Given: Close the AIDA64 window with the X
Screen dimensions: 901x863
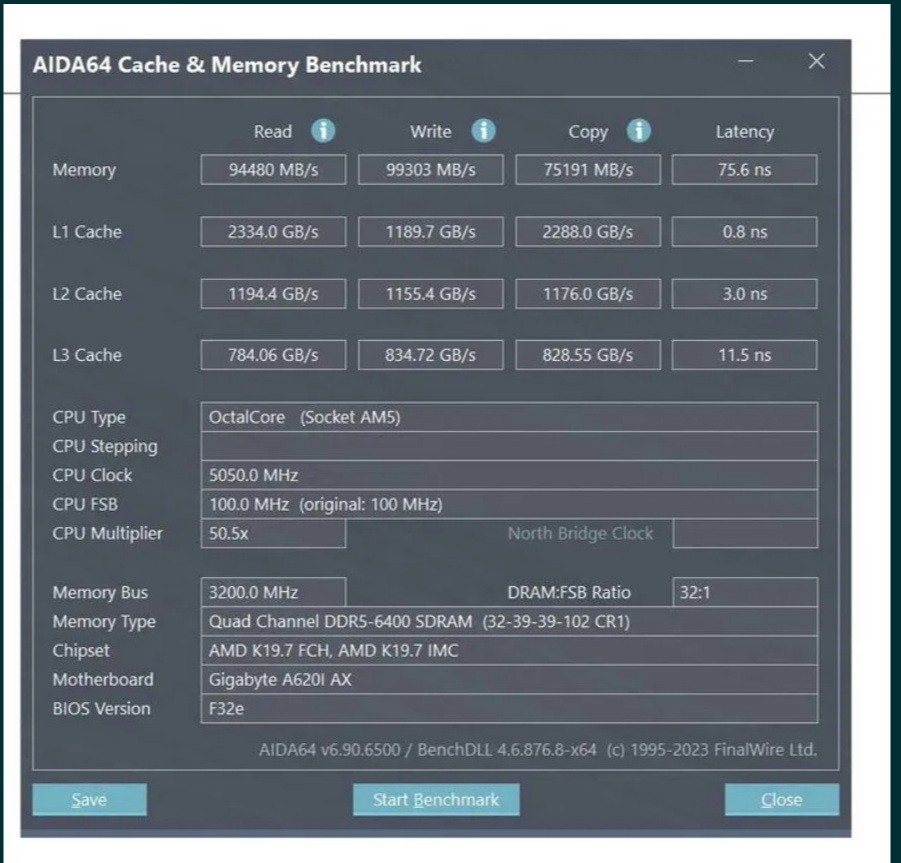Looking at the screenshot, I should coord(817,61).
